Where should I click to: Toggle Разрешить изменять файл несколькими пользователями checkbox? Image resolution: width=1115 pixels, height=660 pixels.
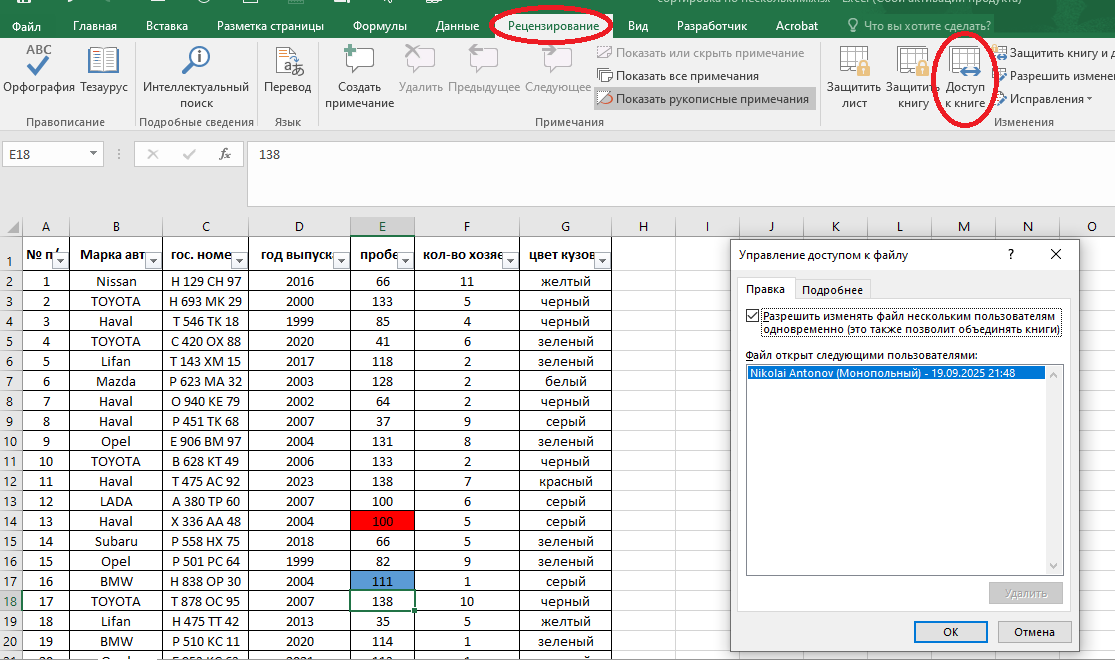(752, 316)
